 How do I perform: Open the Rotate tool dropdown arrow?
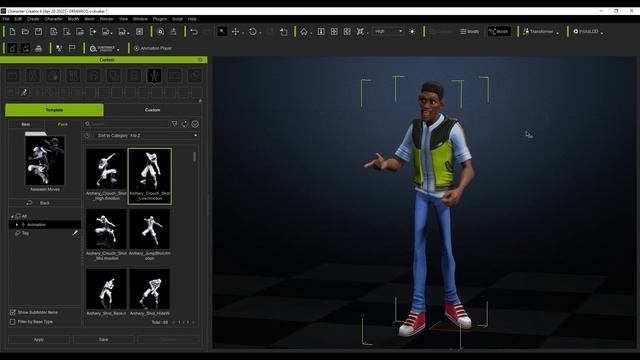click(x=260, y=33)
